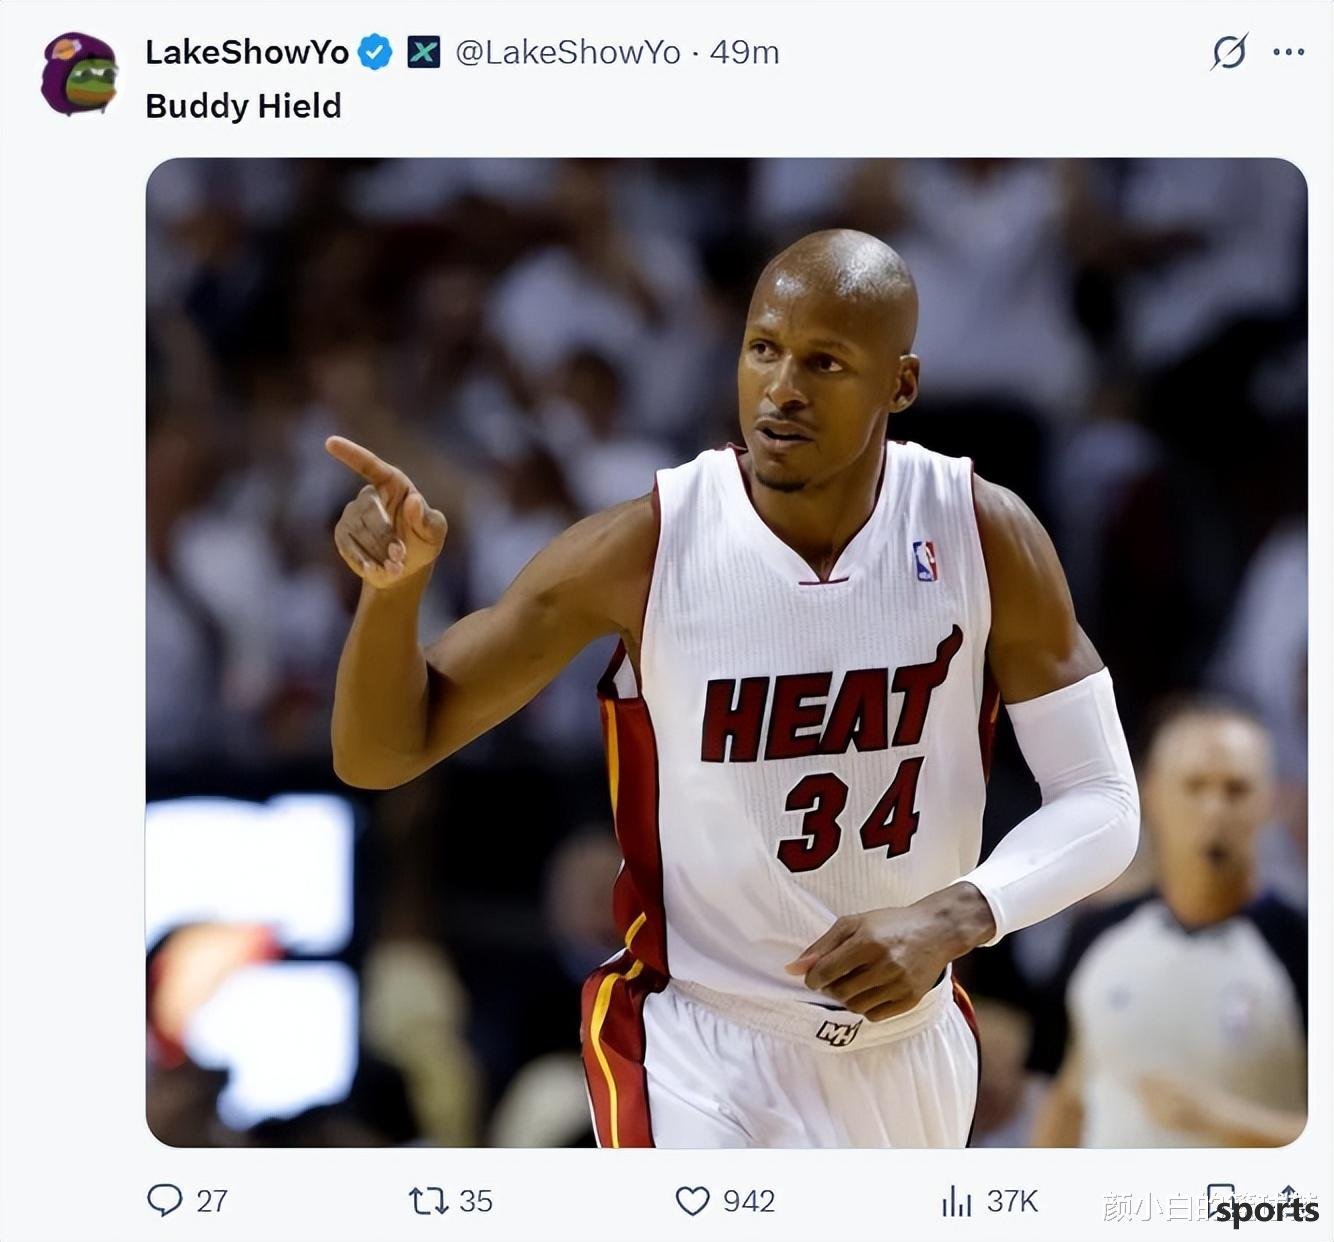Open the Heat player photo attachment
This screenshot has width=1334, height=1242.
click(x=727, y=652)
